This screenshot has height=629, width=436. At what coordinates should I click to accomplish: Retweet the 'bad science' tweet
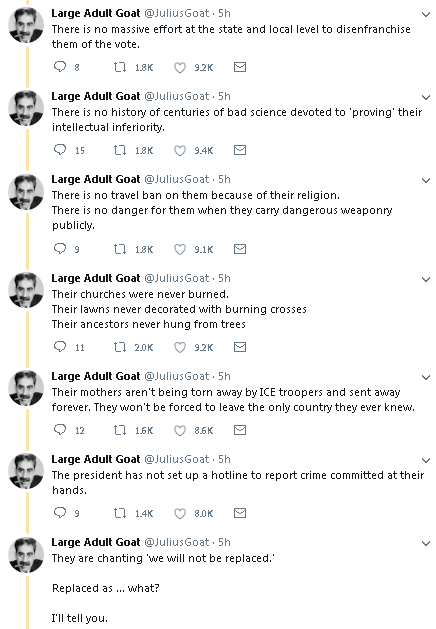(x=120, y=150)
